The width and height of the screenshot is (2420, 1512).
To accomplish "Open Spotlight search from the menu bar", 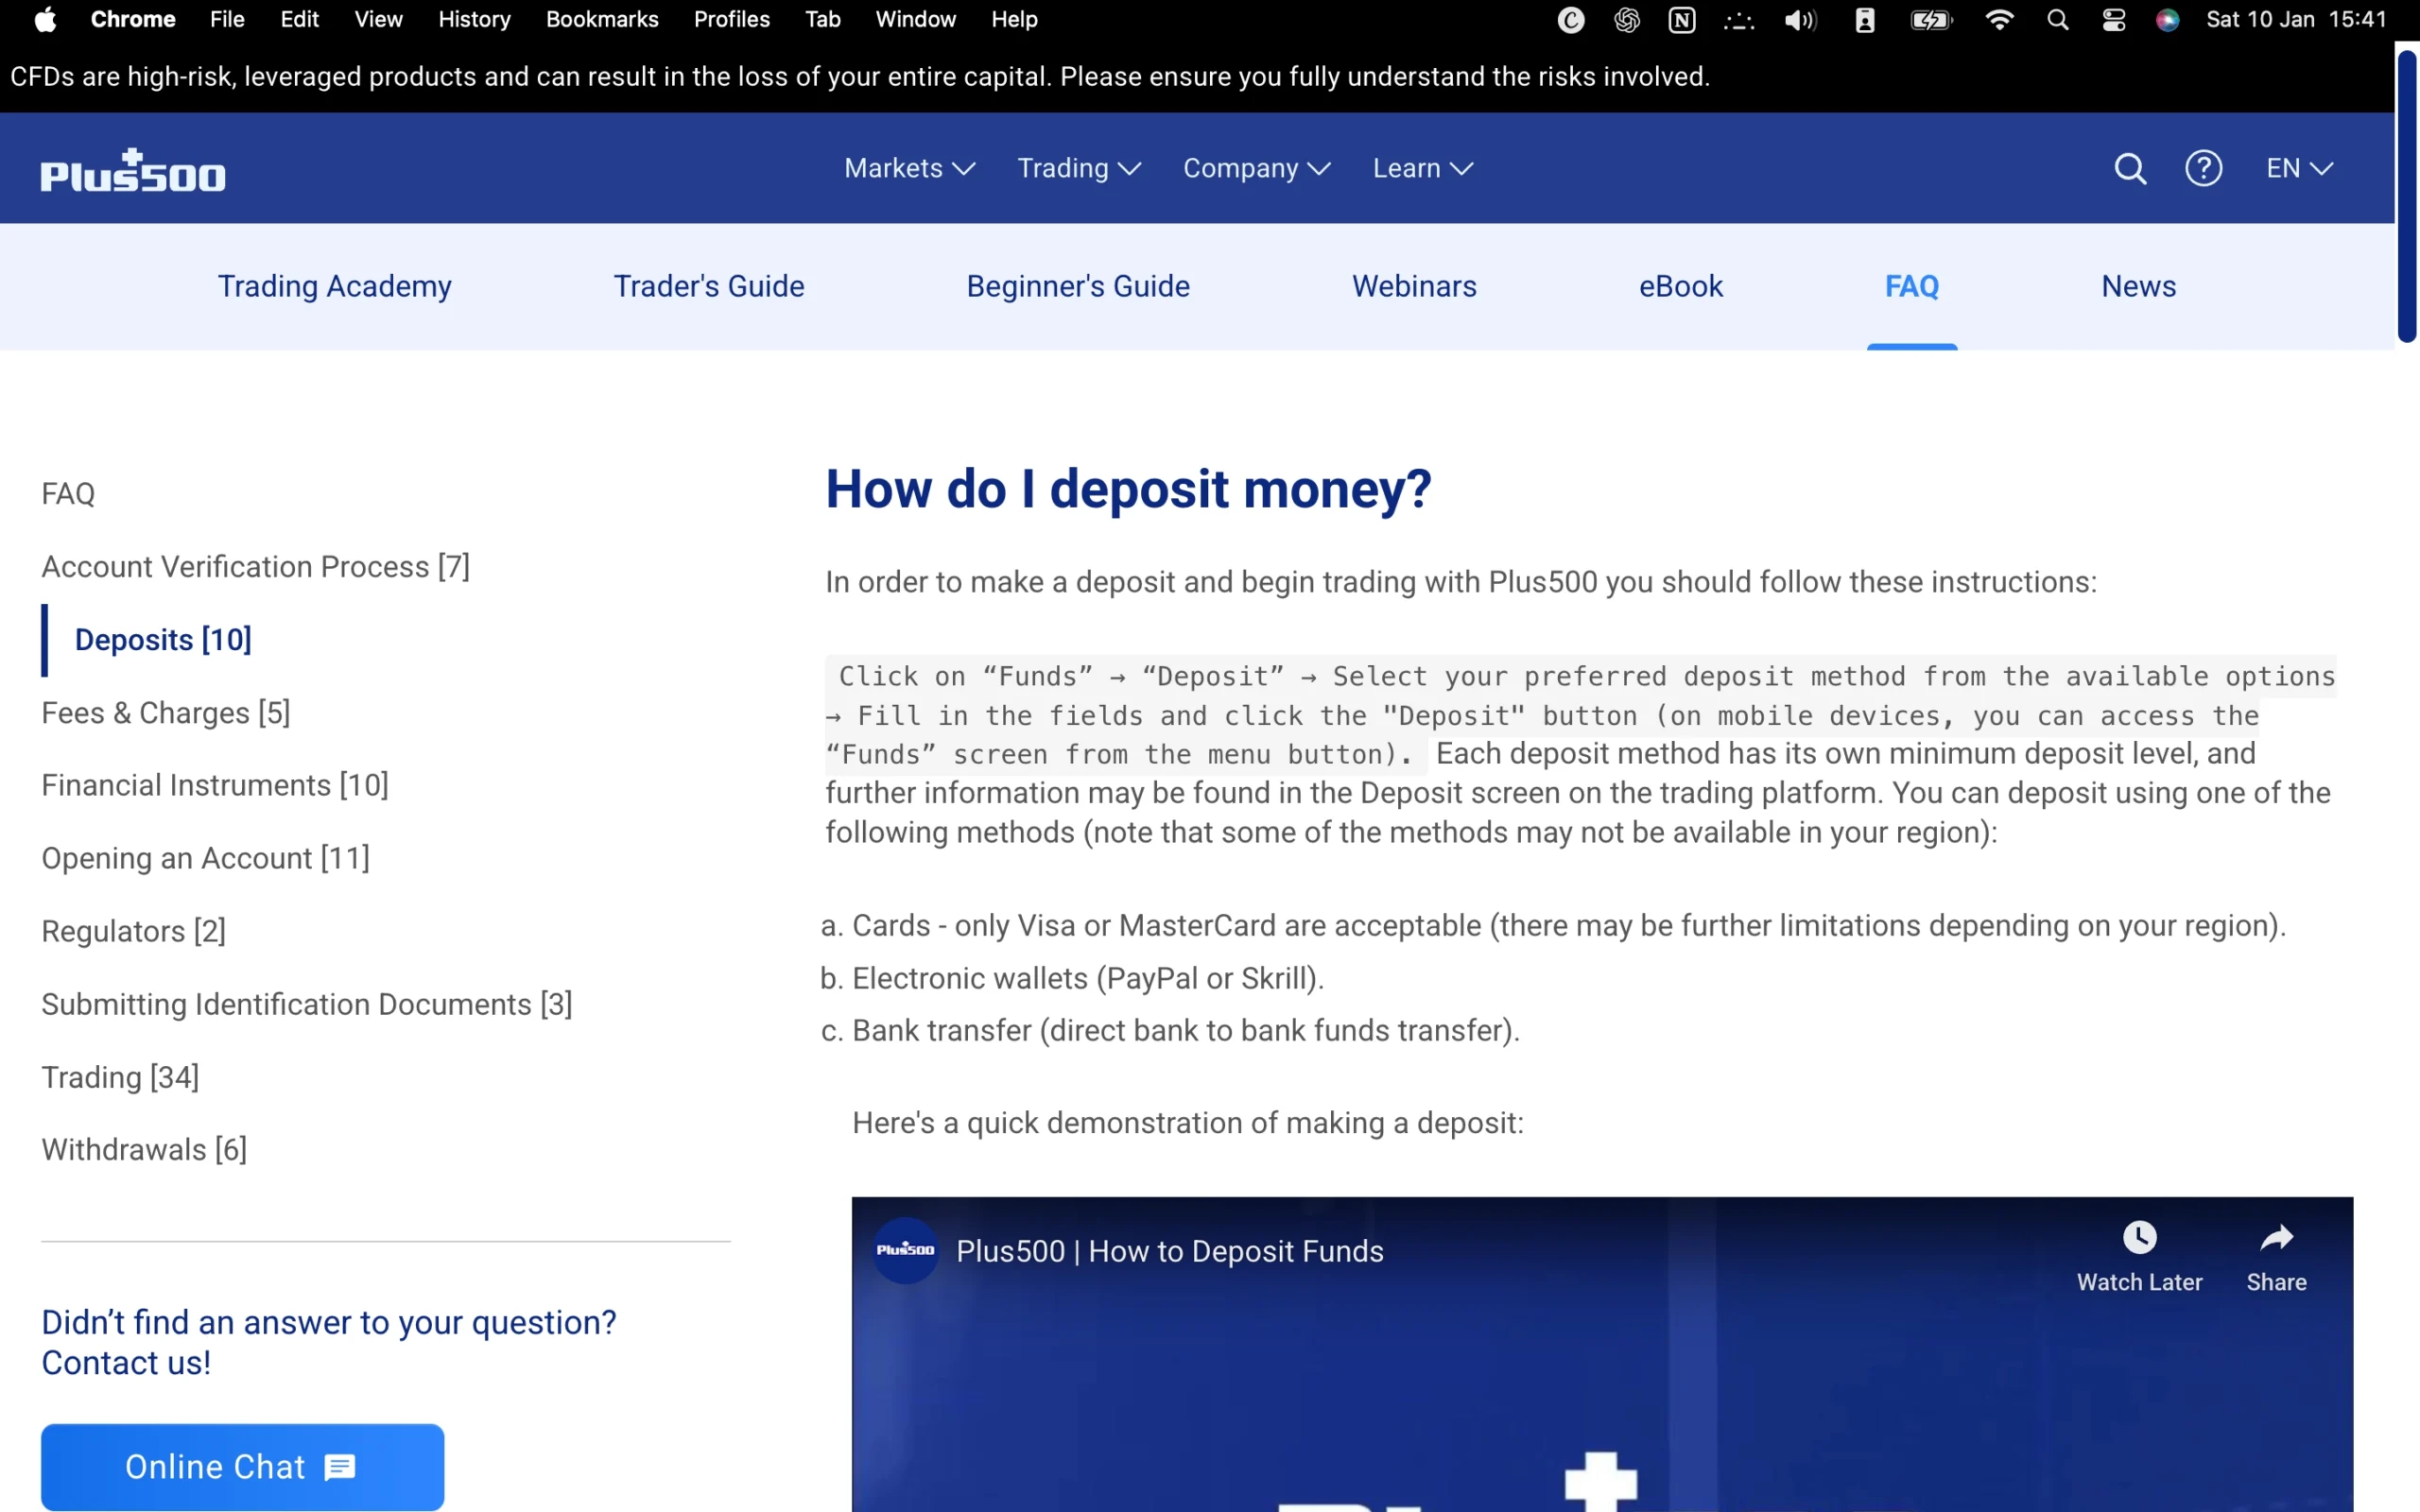I will pos(2057,19).
